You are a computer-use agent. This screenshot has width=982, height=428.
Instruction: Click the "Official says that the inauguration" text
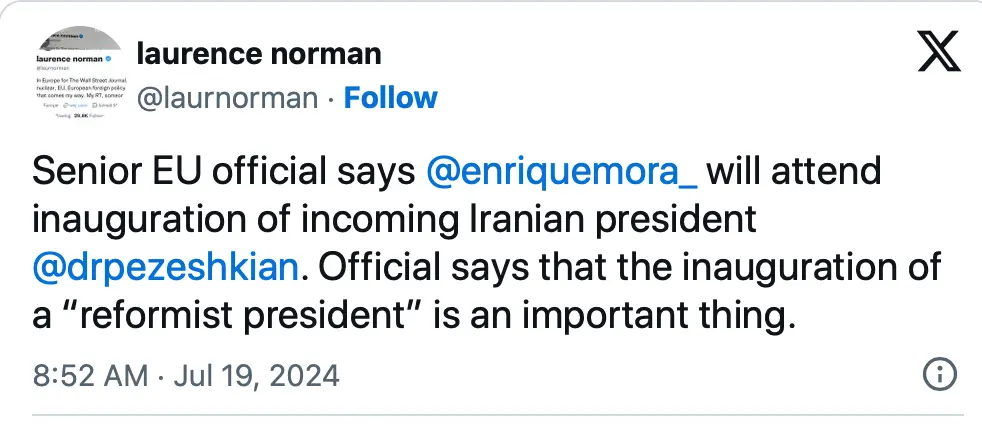626,267
